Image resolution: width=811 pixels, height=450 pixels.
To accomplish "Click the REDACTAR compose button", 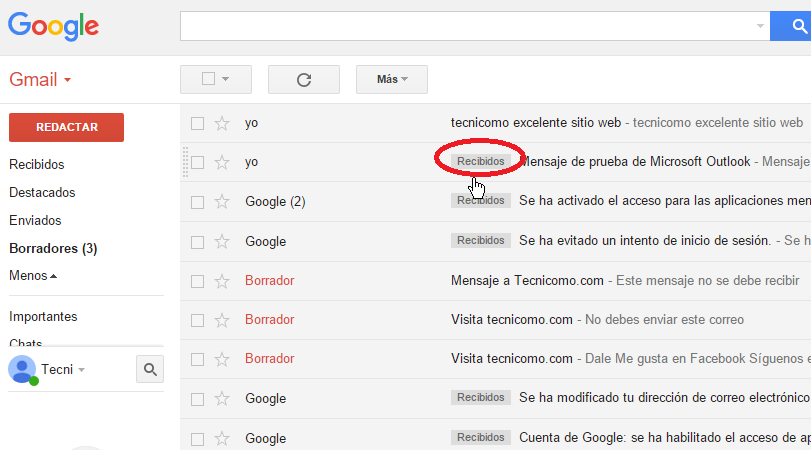I will pyautogui.click(x=66, y=127).
